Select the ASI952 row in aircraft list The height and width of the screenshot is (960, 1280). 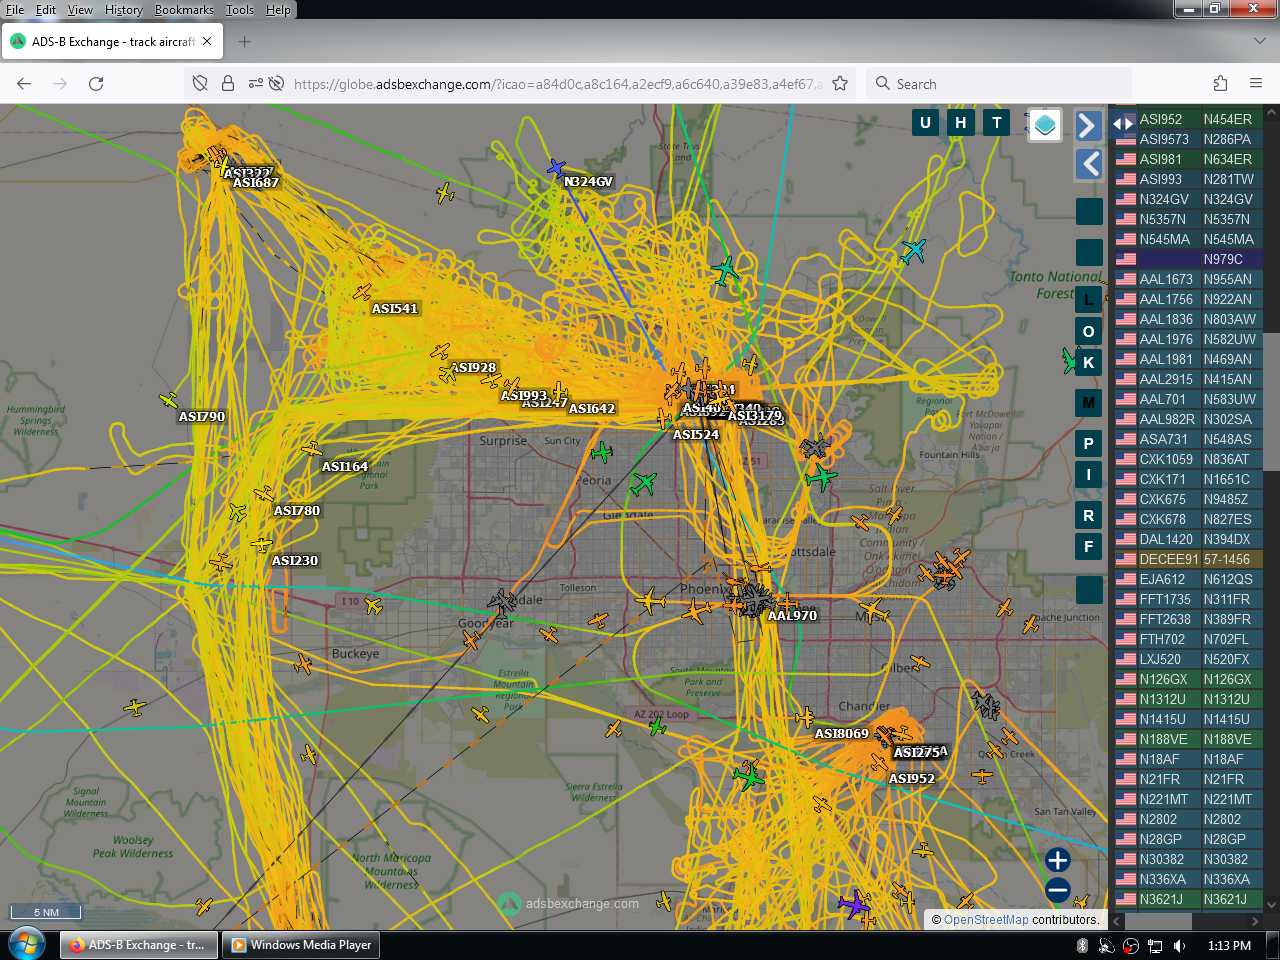(1187, 119)
